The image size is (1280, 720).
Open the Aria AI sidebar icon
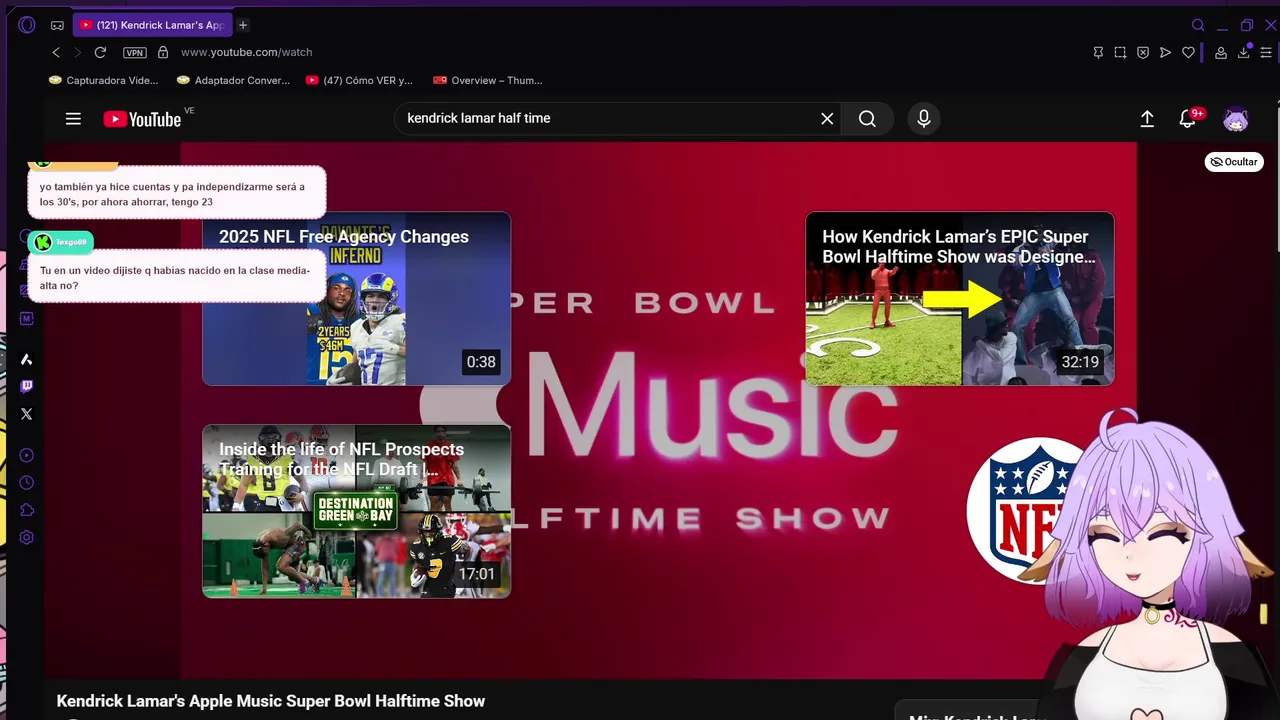click(27, 359)
